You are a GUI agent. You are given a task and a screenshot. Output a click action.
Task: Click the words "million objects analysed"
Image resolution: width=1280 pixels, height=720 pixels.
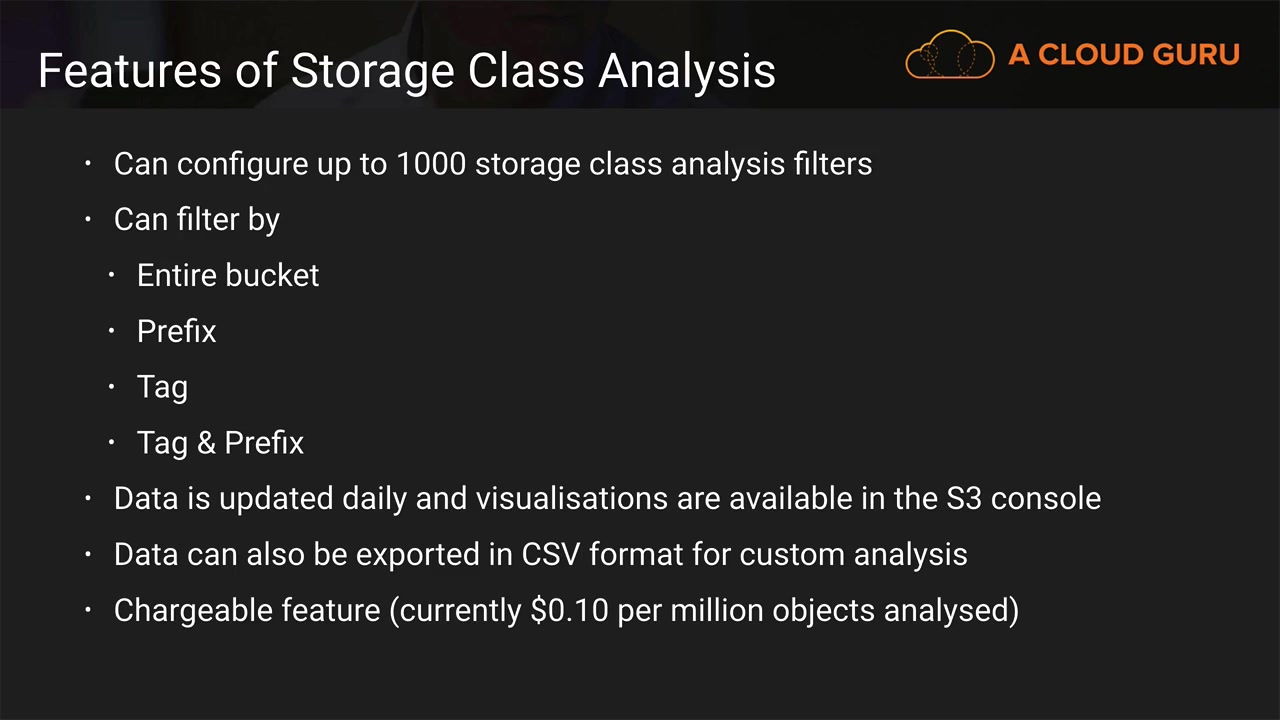(843, 610)
